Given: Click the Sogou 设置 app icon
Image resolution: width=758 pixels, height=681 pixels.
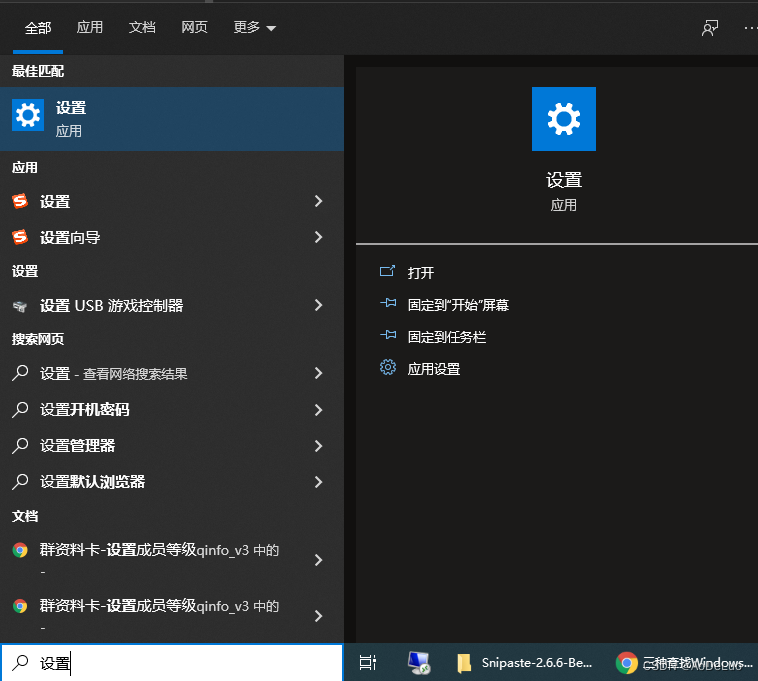Looking at the screenshot, I should pyautogui.click(x=20, y=201).
